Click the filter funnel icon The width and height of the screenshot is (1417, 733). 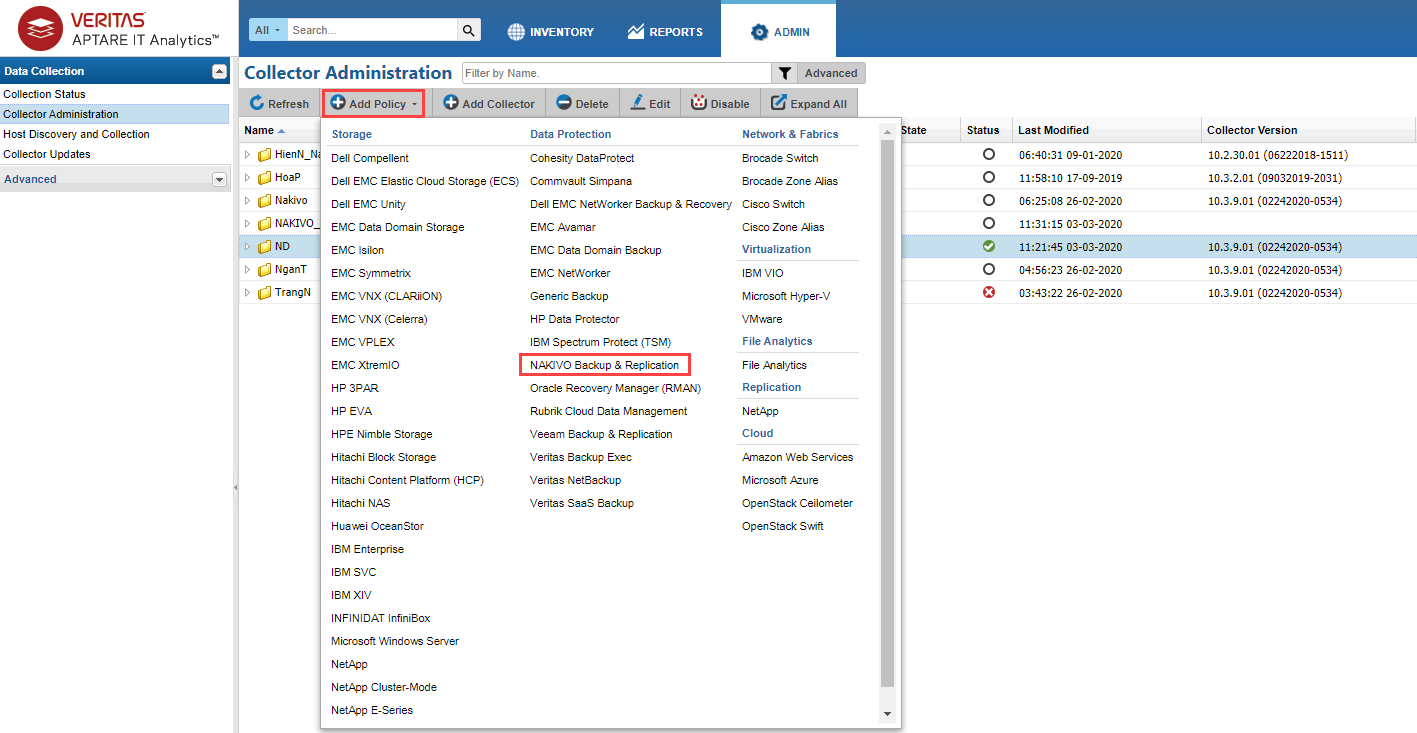(x=785, y=73)
